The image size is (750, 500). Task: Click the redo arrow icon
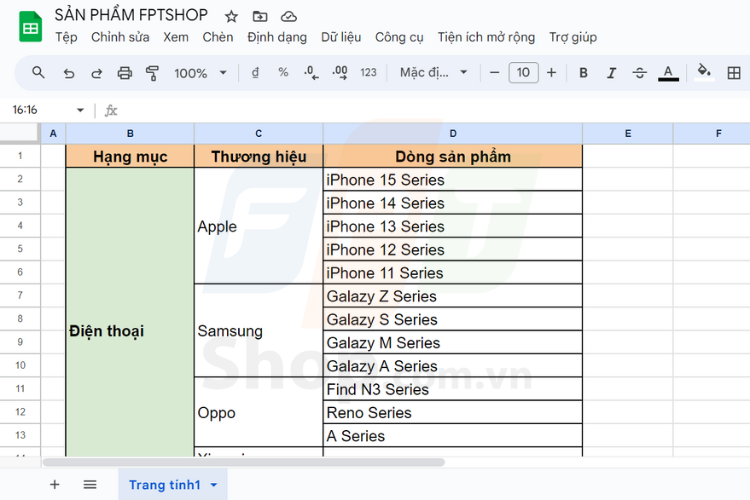pos(97,73)
